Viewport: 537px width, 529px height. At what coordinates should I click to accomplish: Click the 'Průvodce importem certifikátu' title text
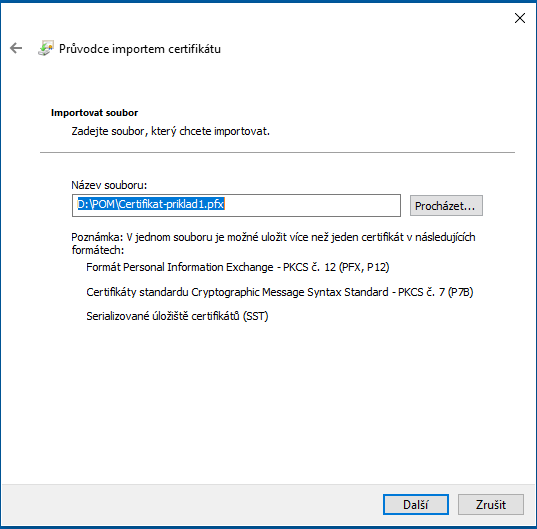(x=140, y=49)
